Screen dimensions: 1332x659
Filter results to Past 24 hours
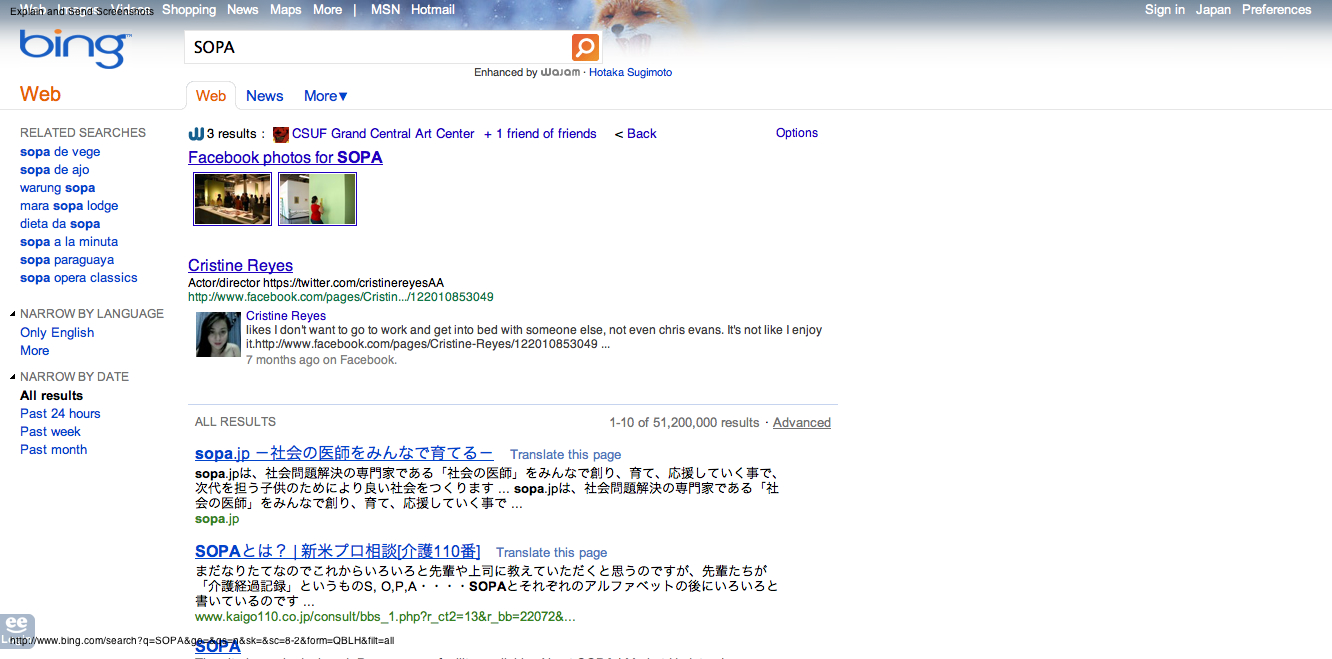tap(60, 414)
